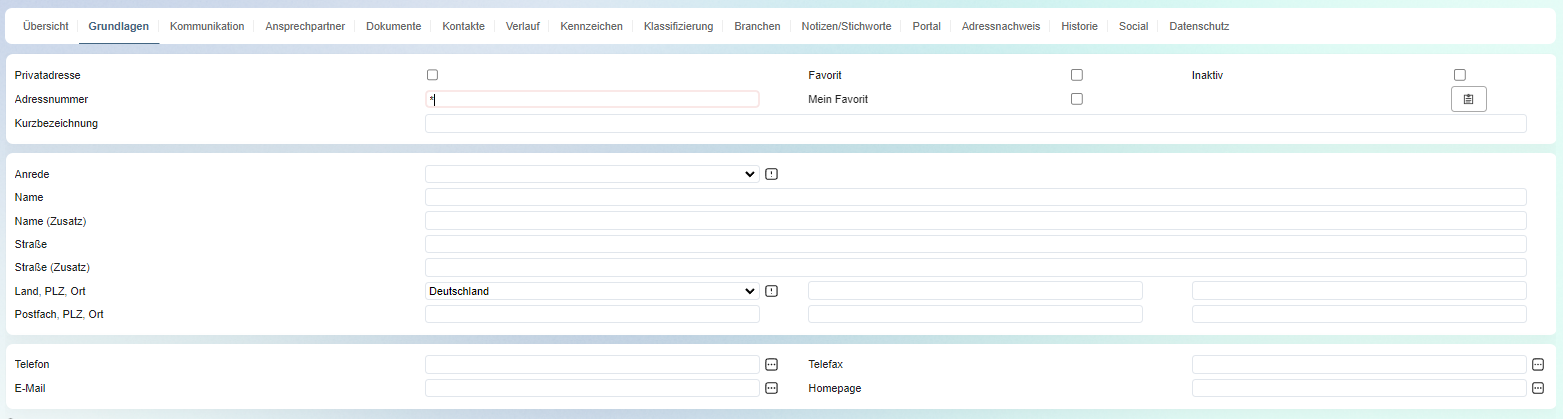Open the ellipsis icon next to Telefon field
This screenshot has height=419, width=1563.
tap(771, 365)
